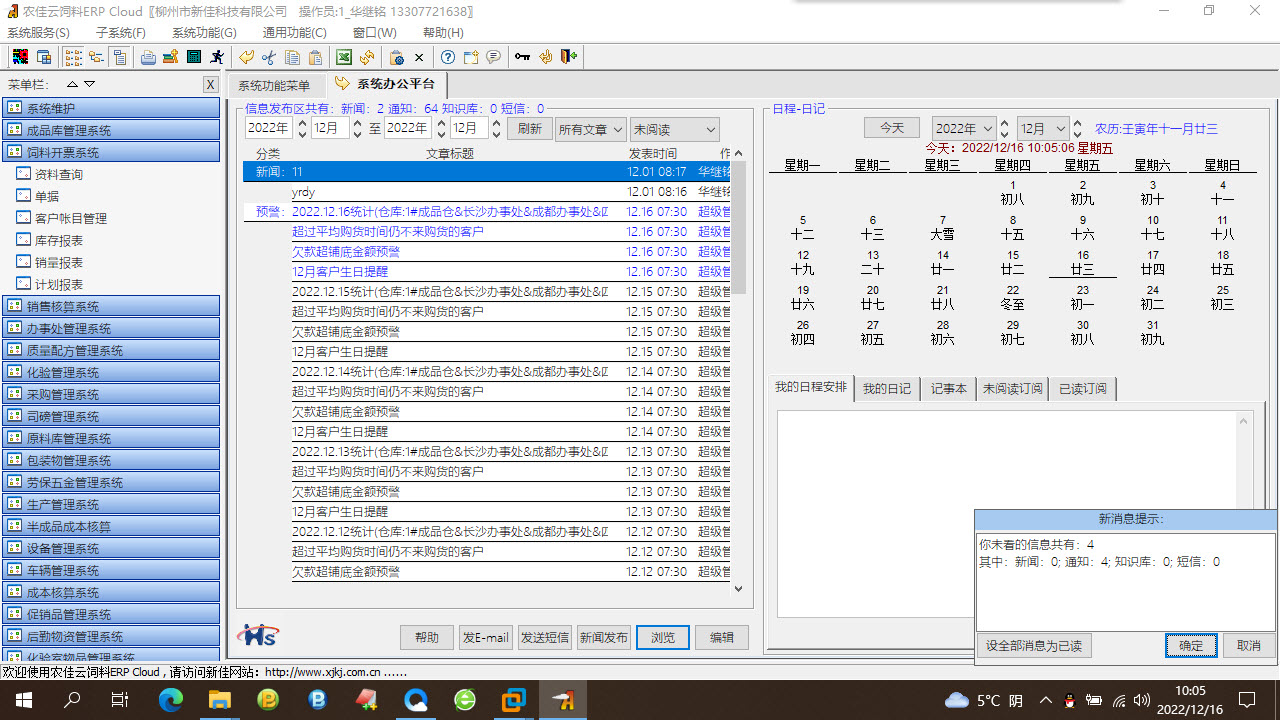
Task: Open 窗口(W) menu
Action: [x=374, y=33]
